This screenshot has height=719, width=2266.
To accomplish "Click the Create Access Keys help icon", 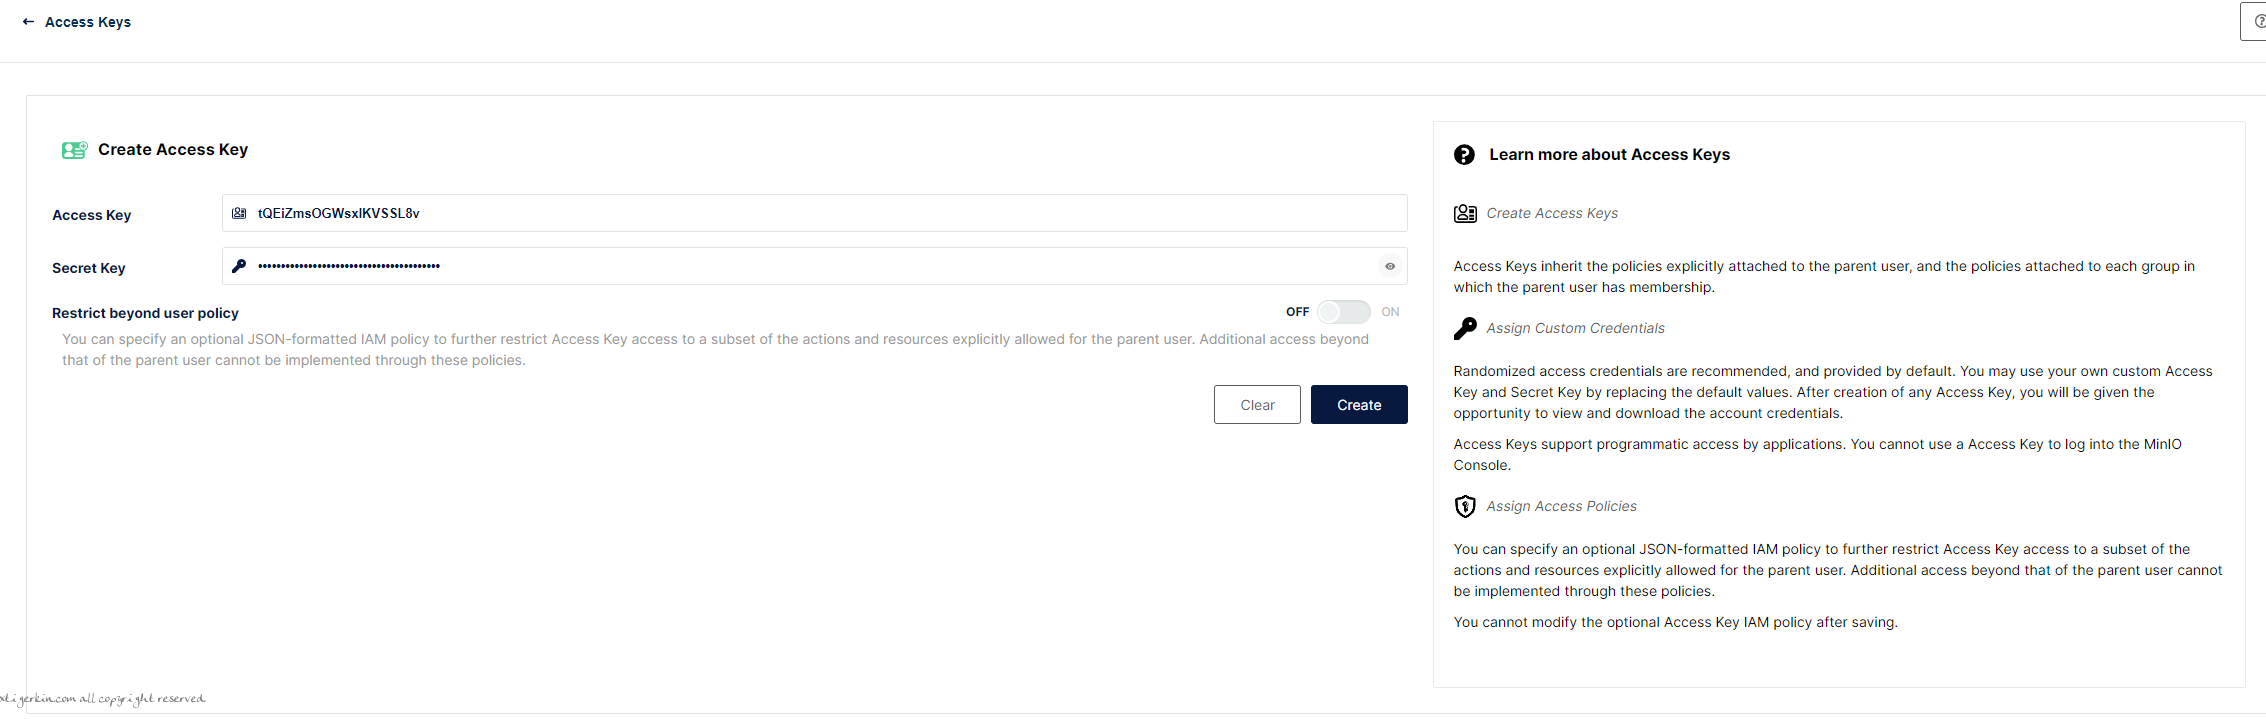I will tap(1465, 213).
